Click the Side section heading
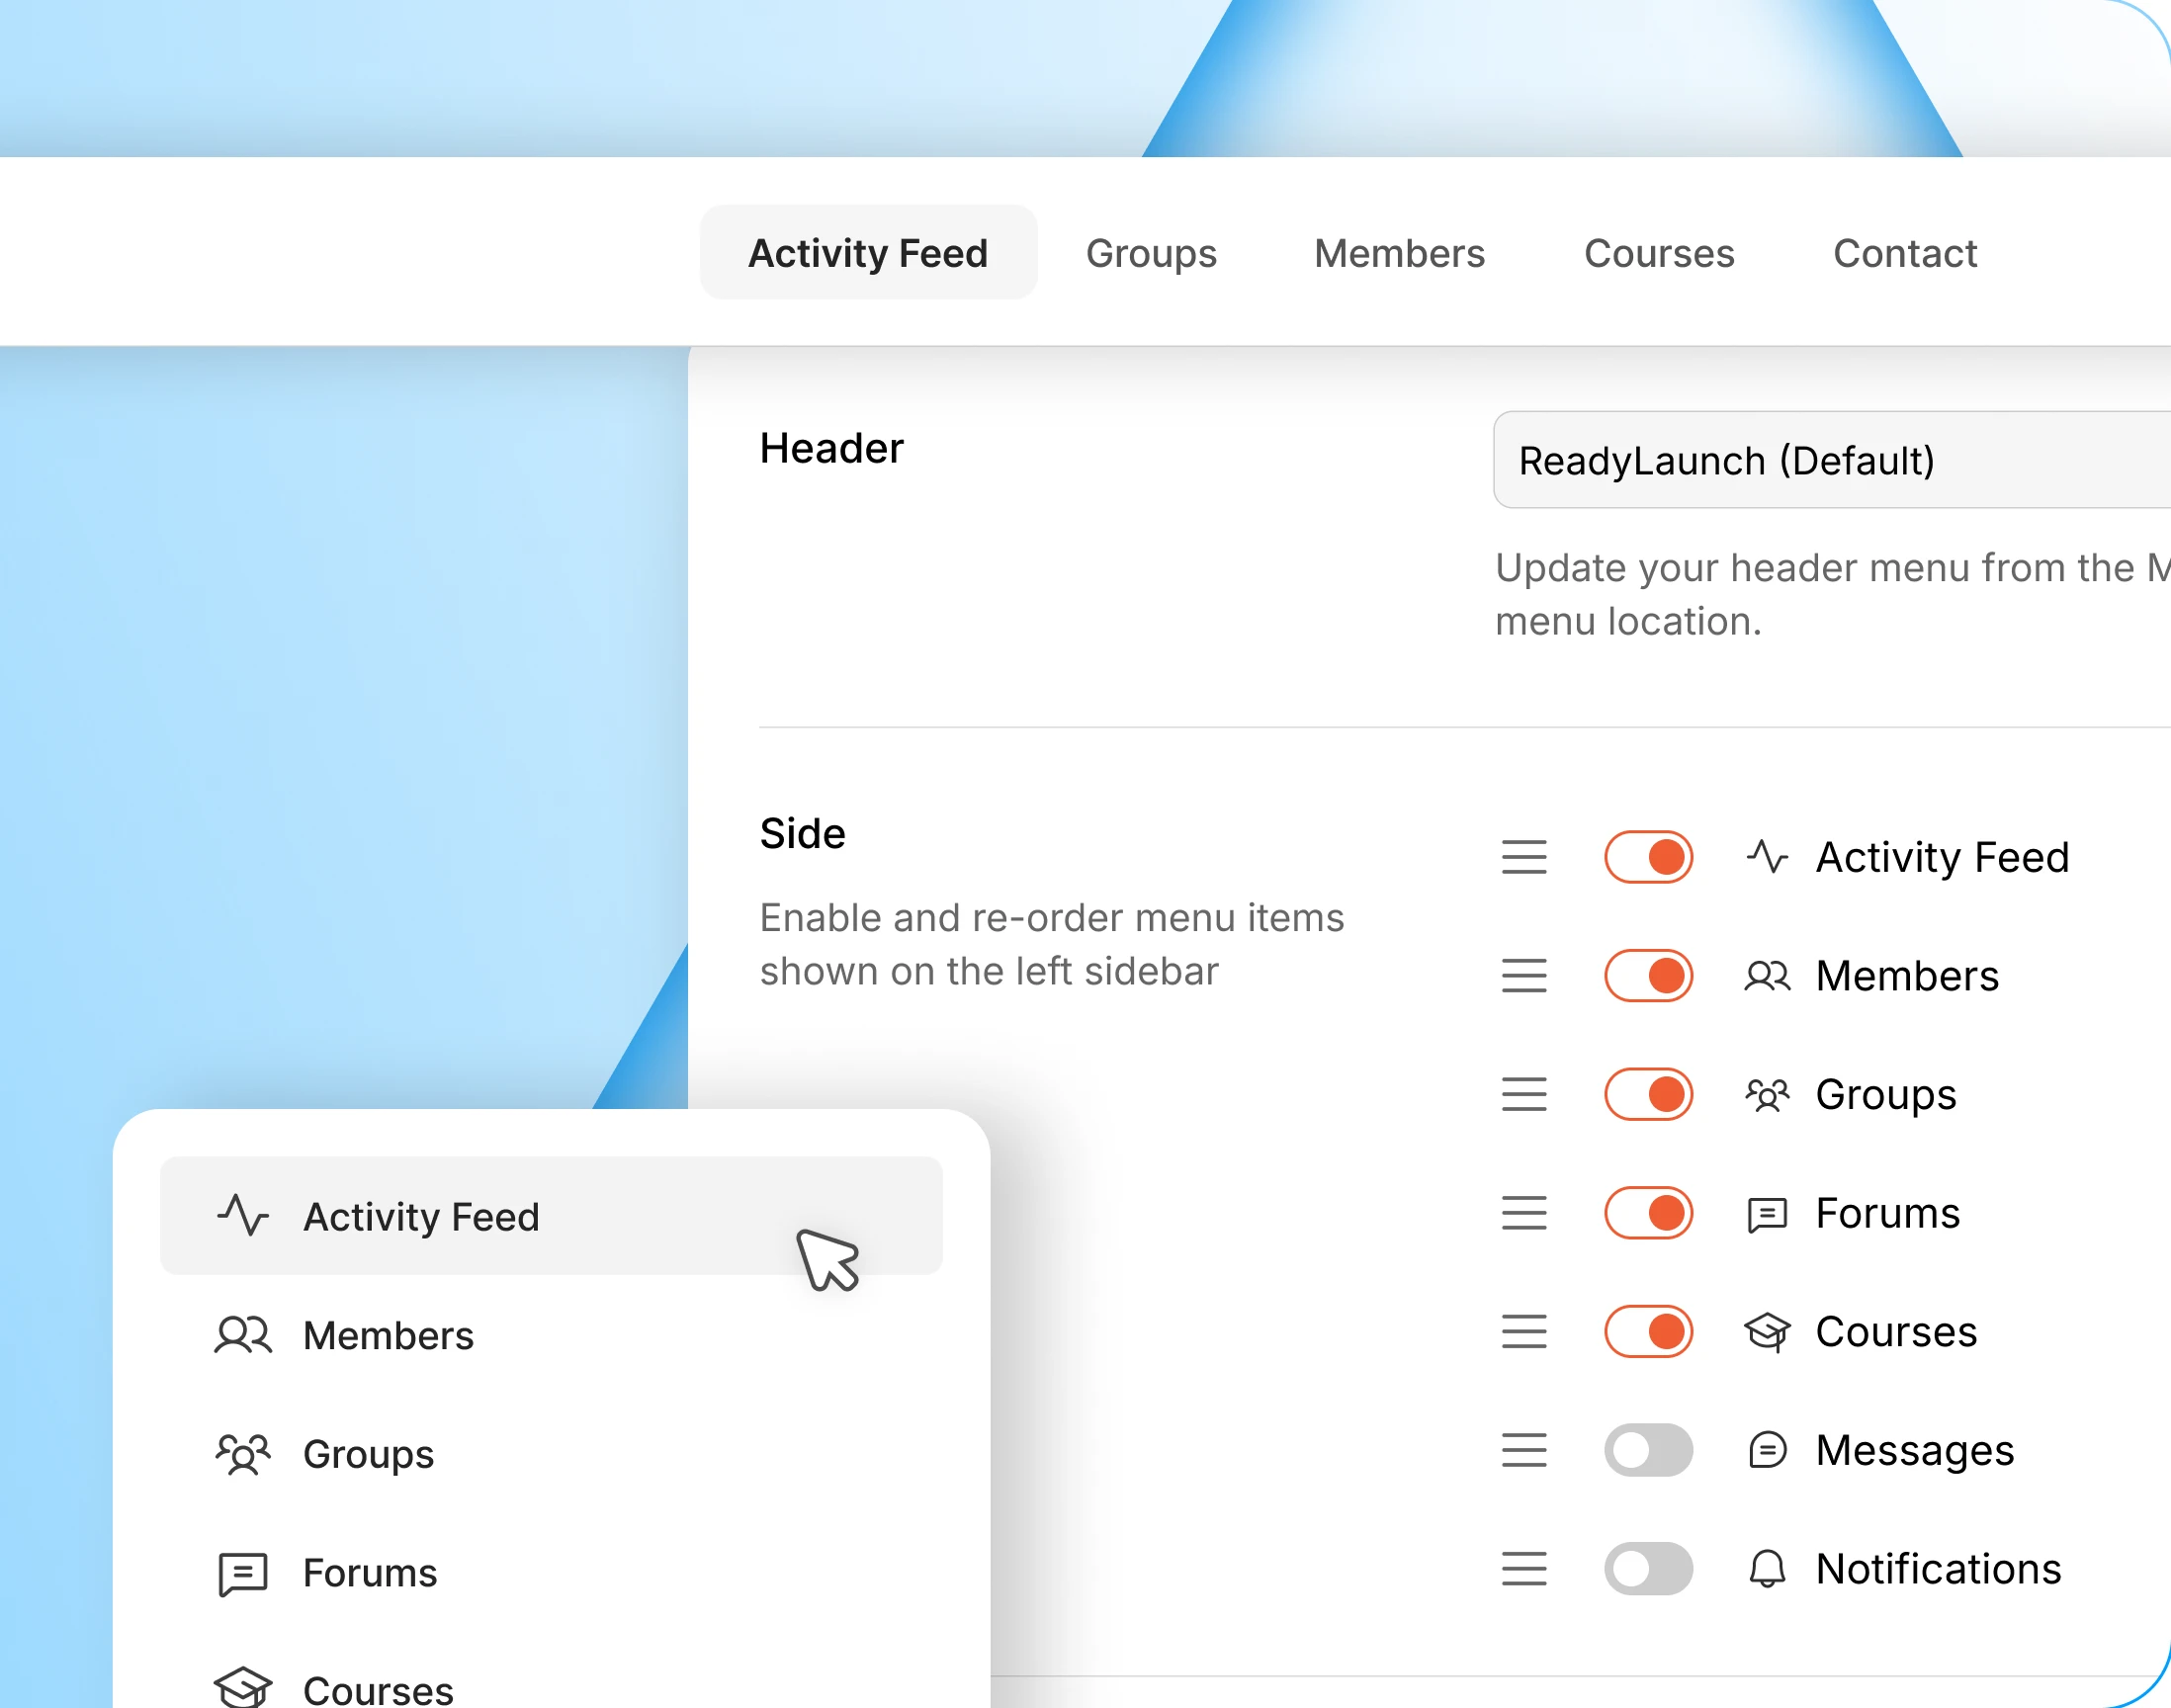The height and width of the screenshot is (1708, 2171). pos(802,833)
